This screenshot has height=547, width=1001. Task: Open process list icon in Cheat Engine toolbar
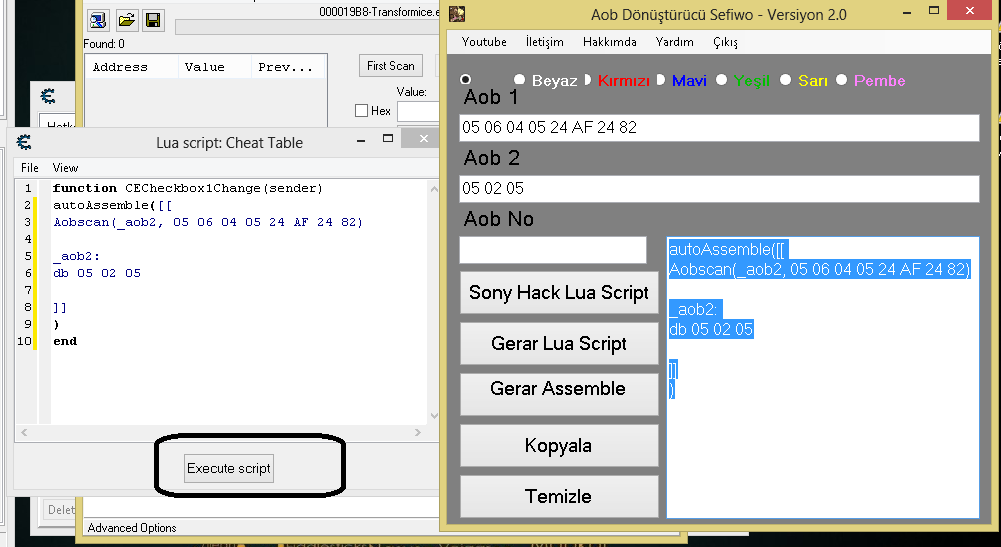(x=98, y=20)
